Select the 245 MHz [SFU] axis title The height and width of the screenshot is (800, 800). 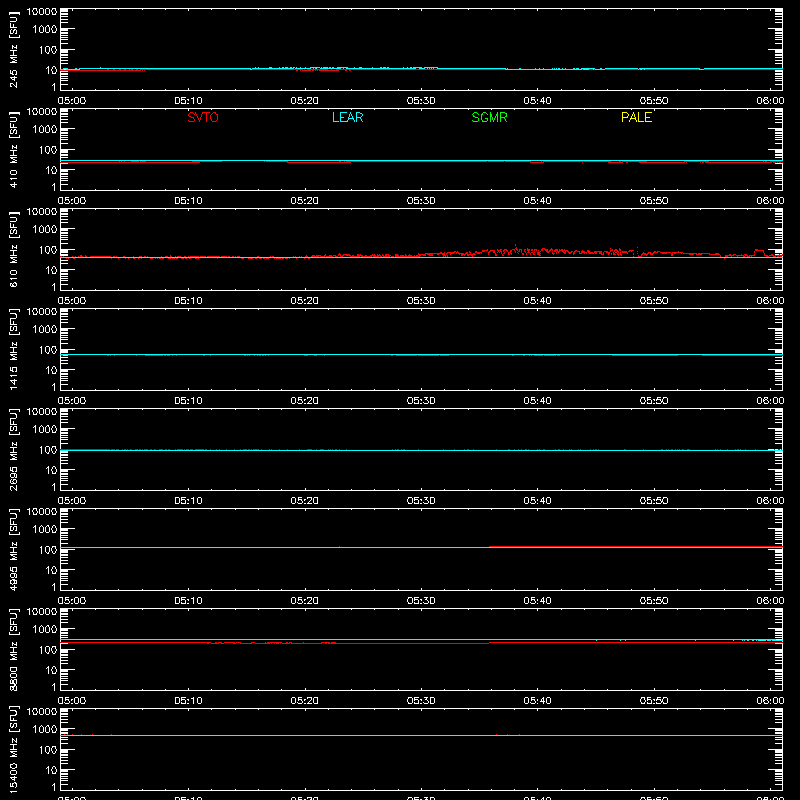coord(13,50)
